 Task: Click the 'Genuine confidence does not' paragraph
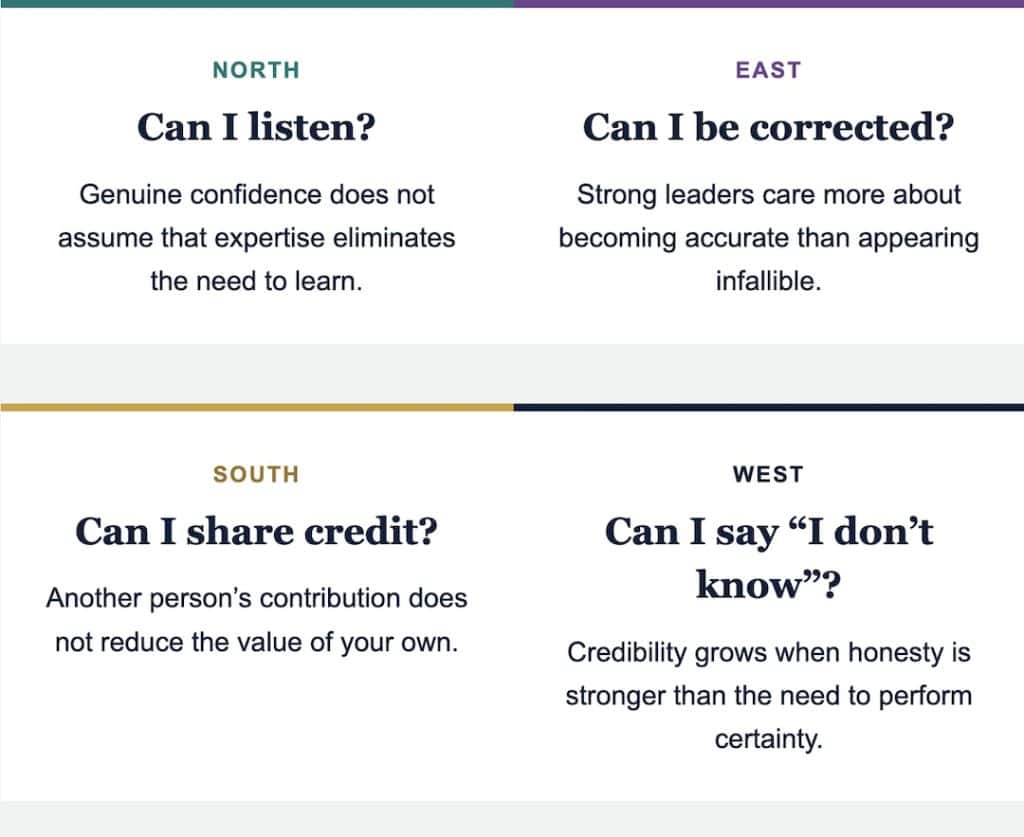point(256,238)
